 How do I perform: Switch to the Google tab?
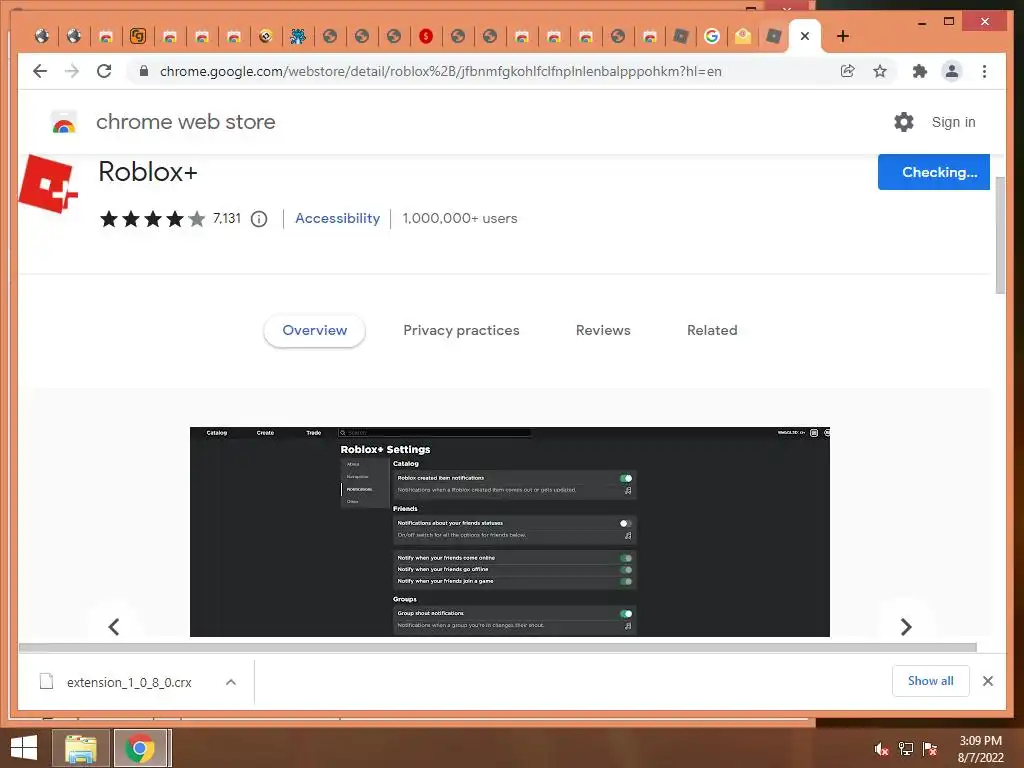(712, 36)
